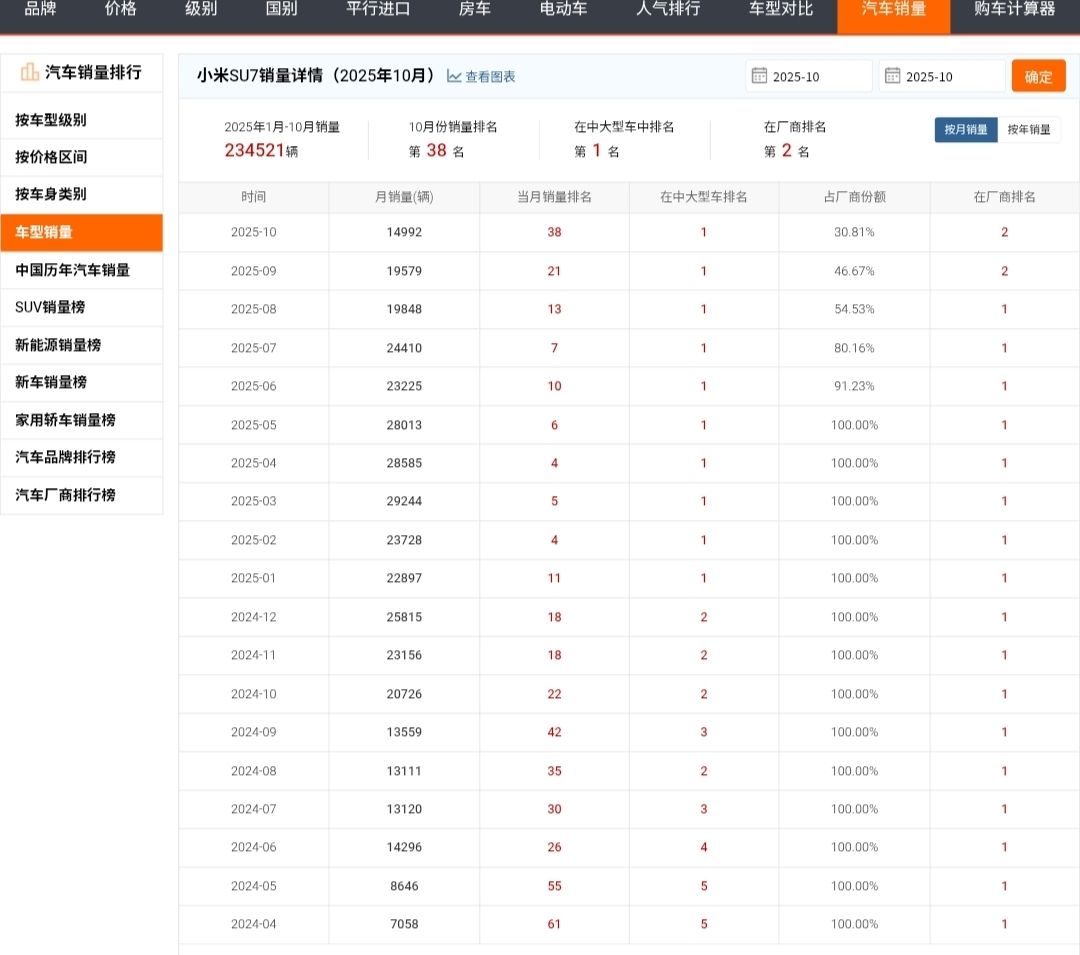Screen dimensions: 1080x955
Task: Select 汽车厂商排行榜 in sidebar
Action: click(x=65, y=495)
